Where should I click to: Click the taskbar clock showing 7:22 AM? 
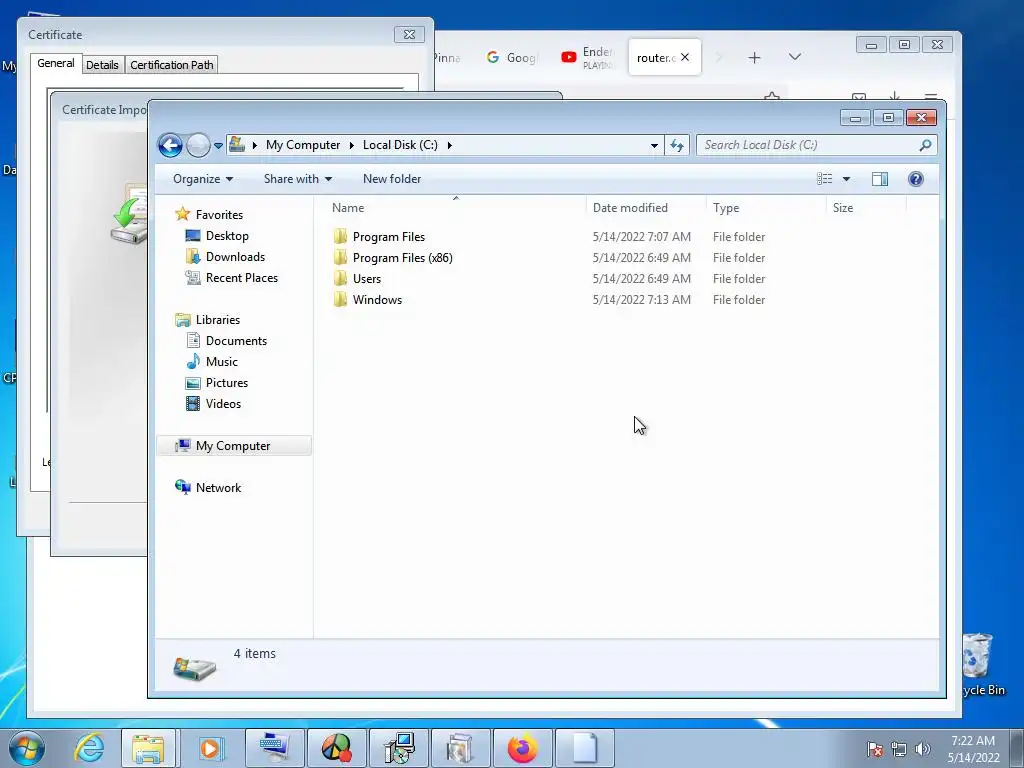[973, 749]
